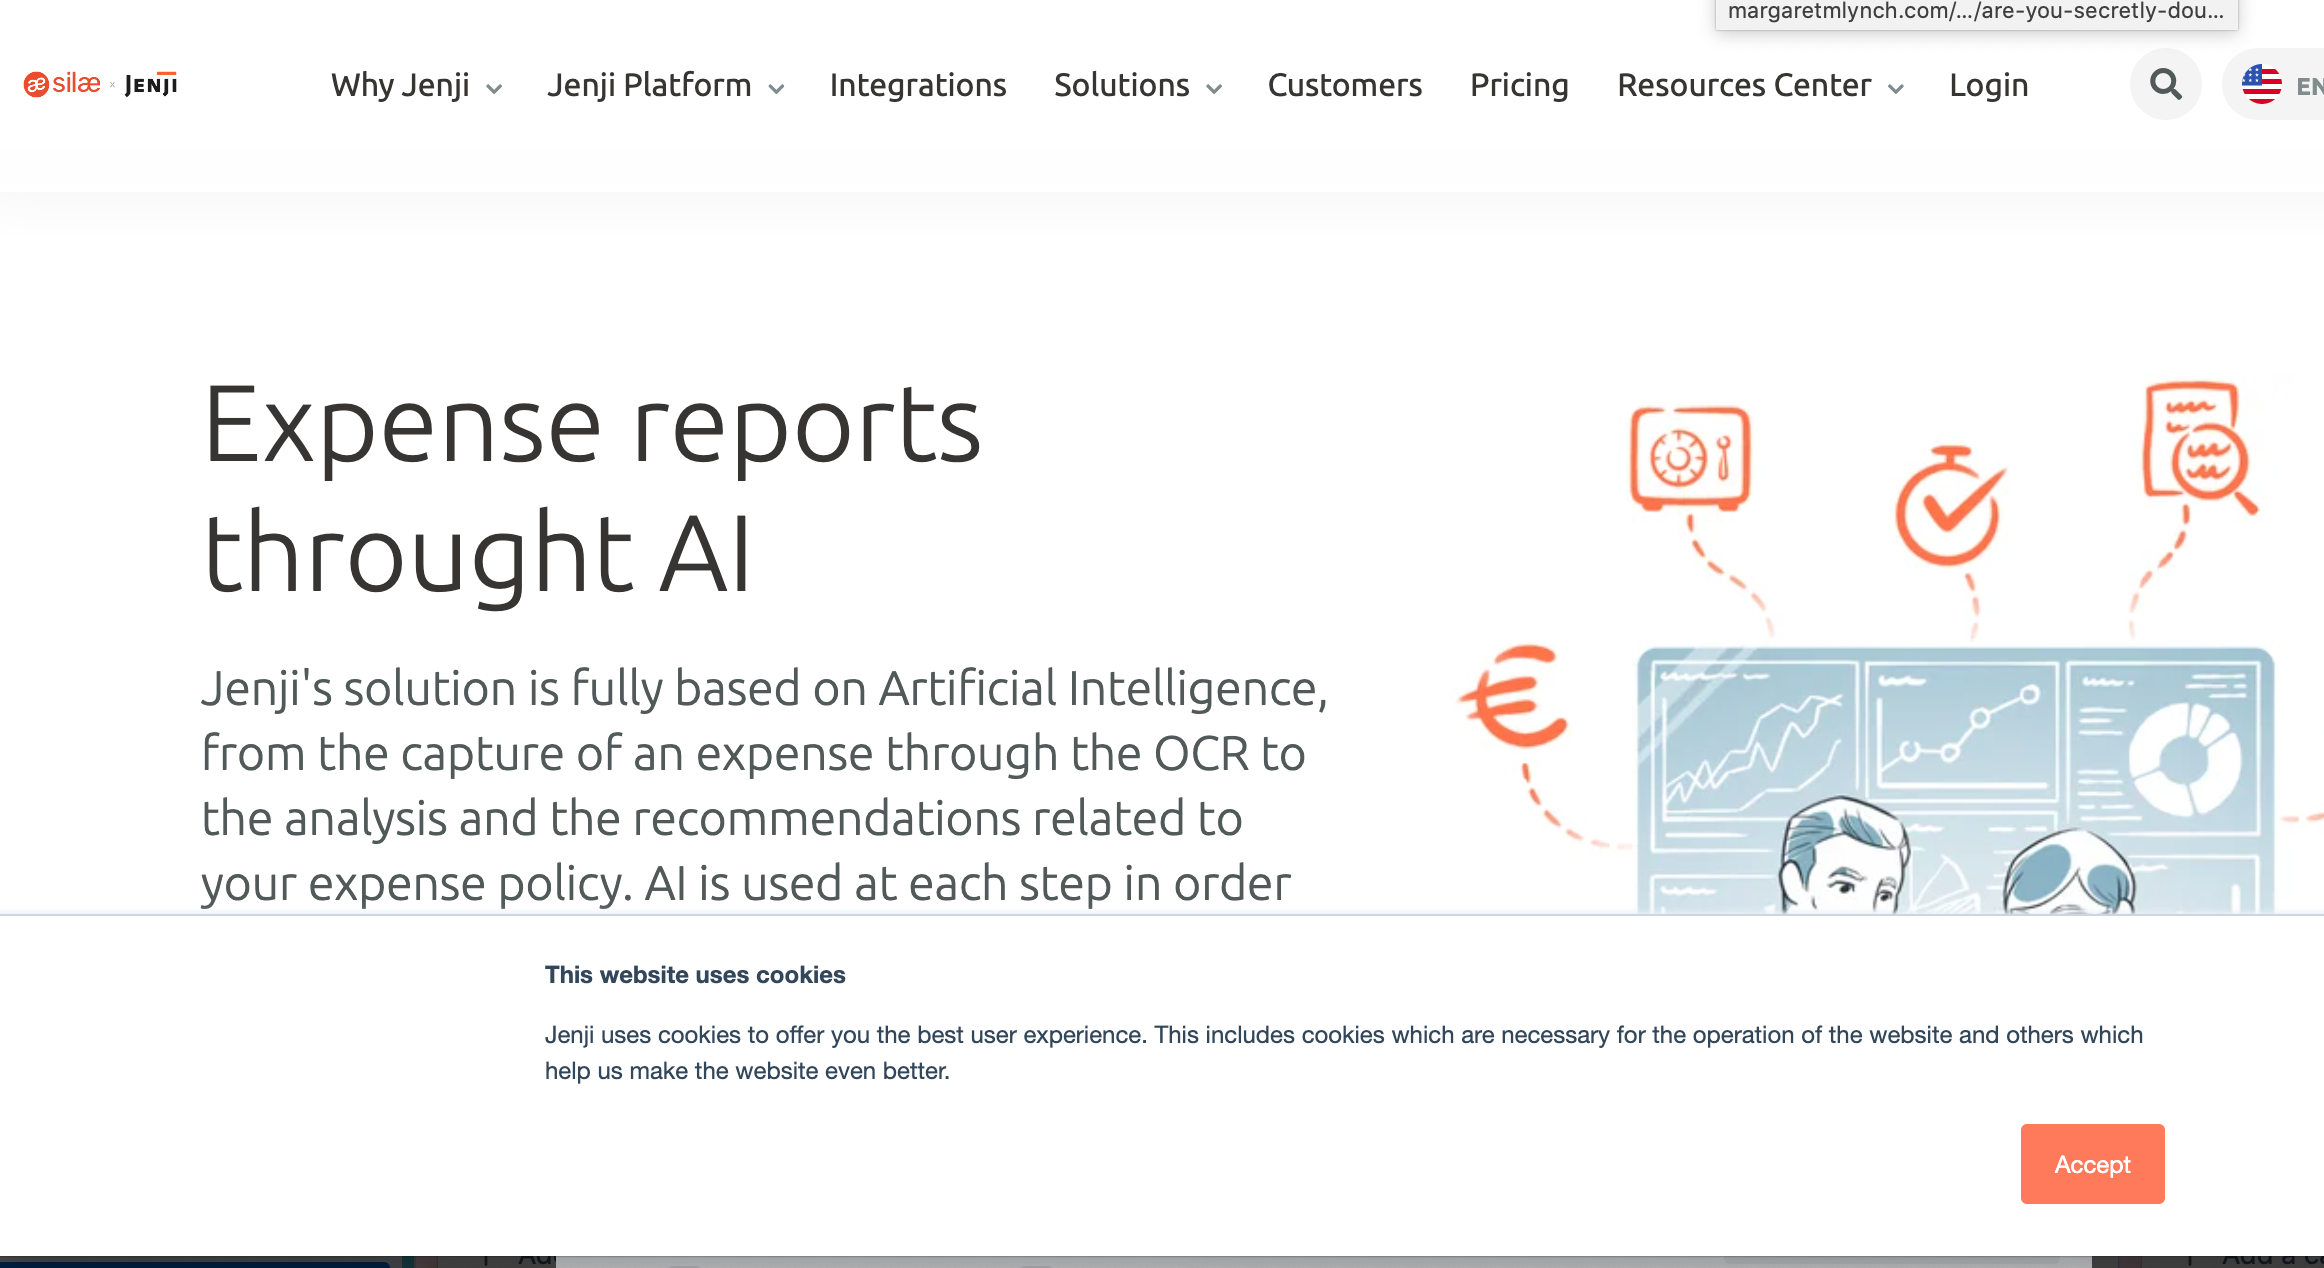Open the Pricing page
The image size is (2324, 1268).
pyautogui.click(x=1519, y=86)
